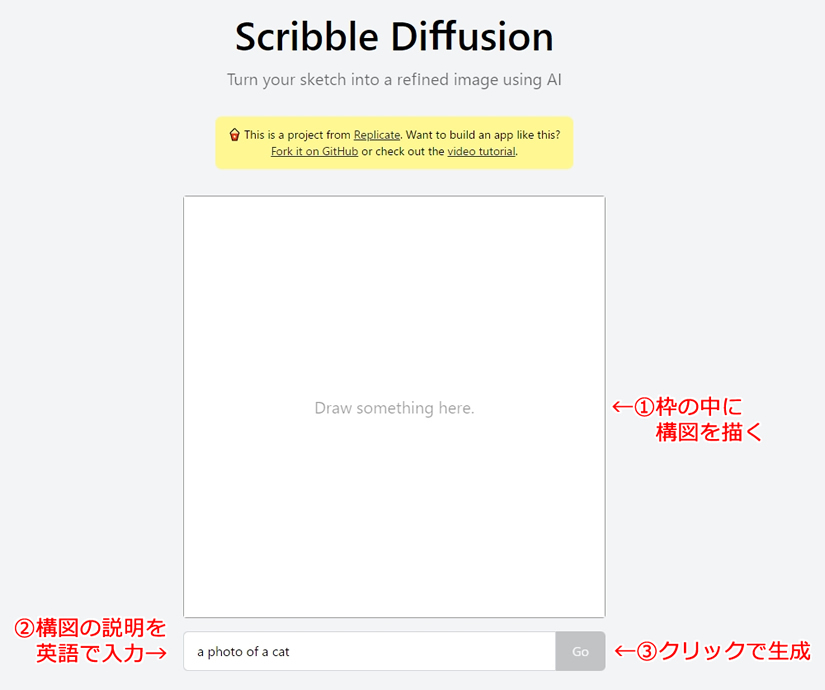Click the prompt field containing "a photo of a cat"
The width and height of the screenshot is (825, 690).
[369, 651]
